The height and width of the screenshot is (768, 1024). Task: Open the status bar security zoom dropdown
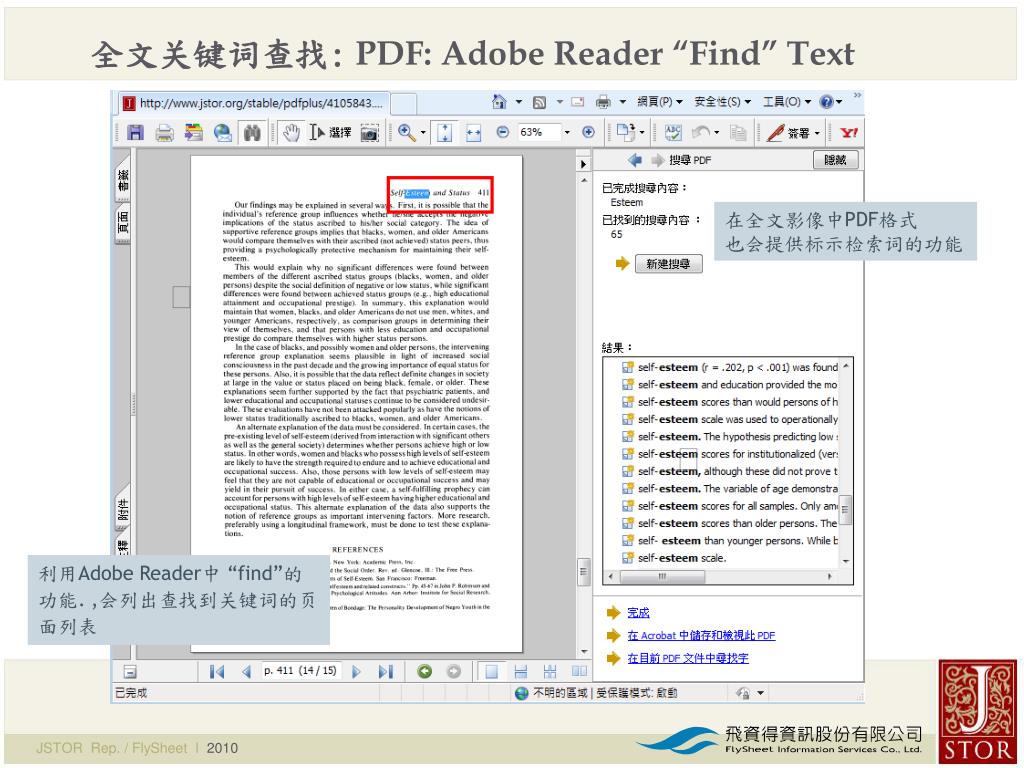click(761, 693)
